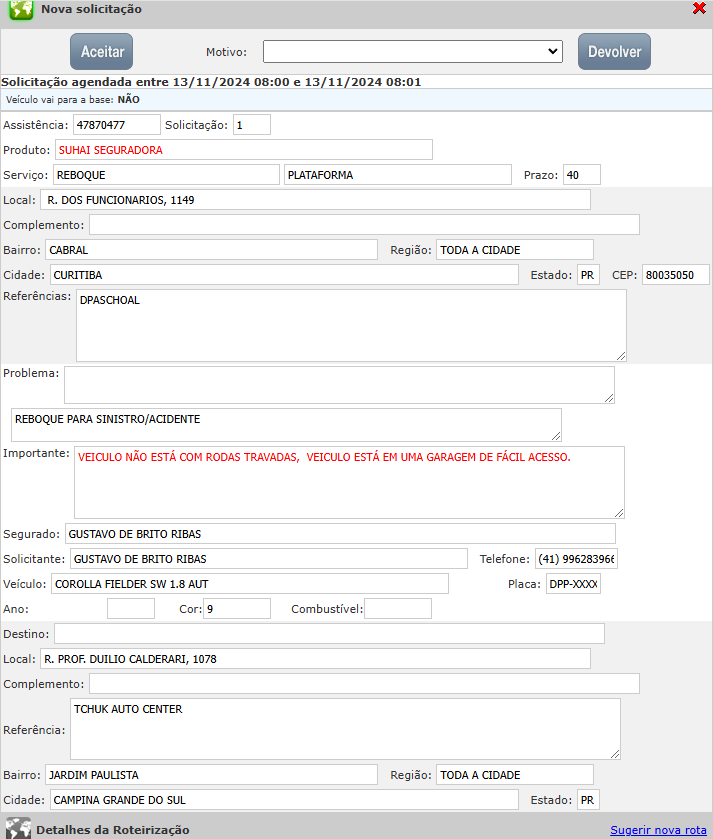Click resize handle of TCHUK AUTO CENTER area

615,754
